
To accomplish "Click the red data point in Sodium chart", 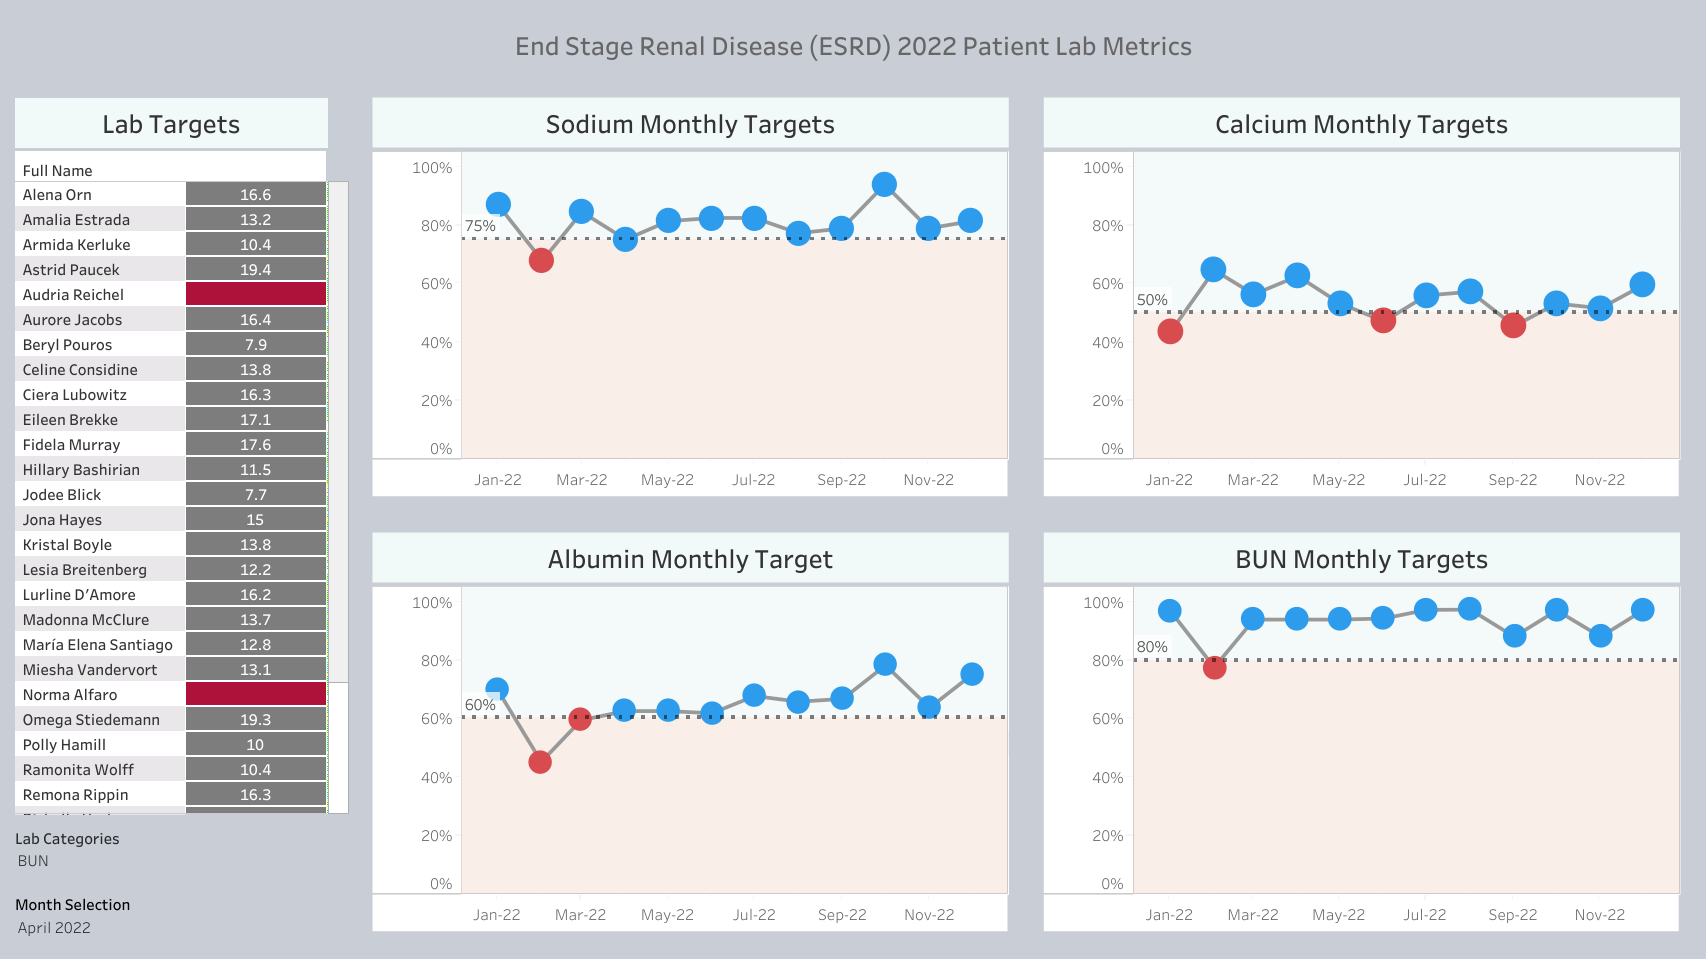I will click(x=541, y=260).
